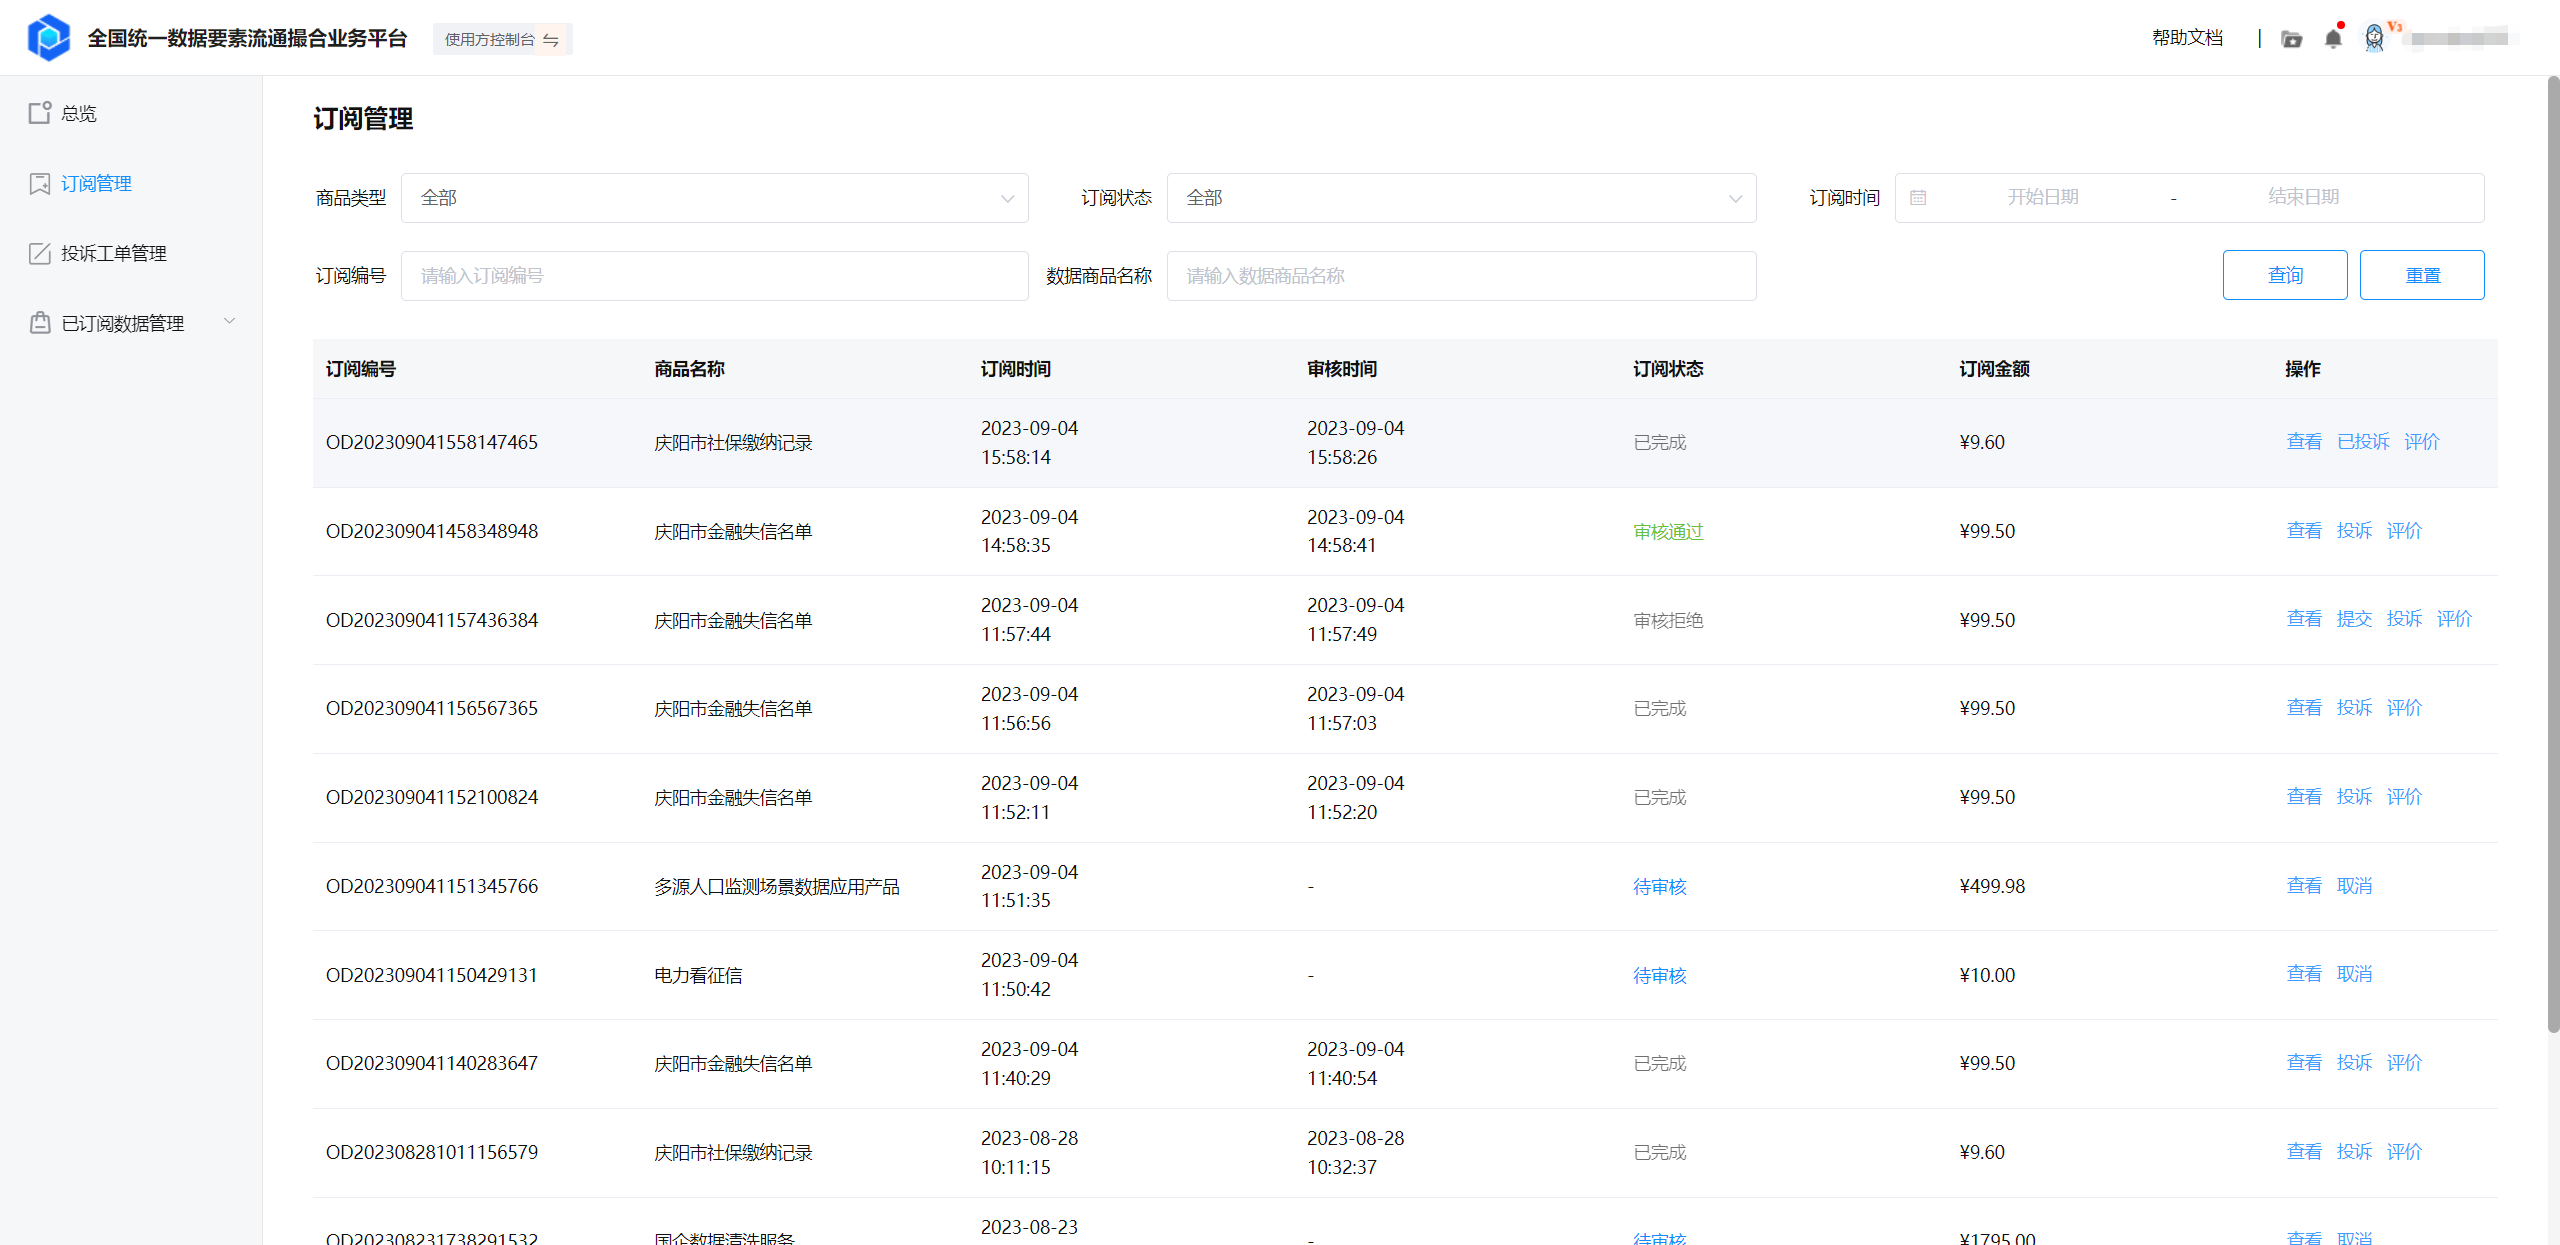Image resolution: width=2560 pixels, height=1245 pixels.
Task: Click 查看 for order OD202308281011156579
Action: [2304, 1152]
